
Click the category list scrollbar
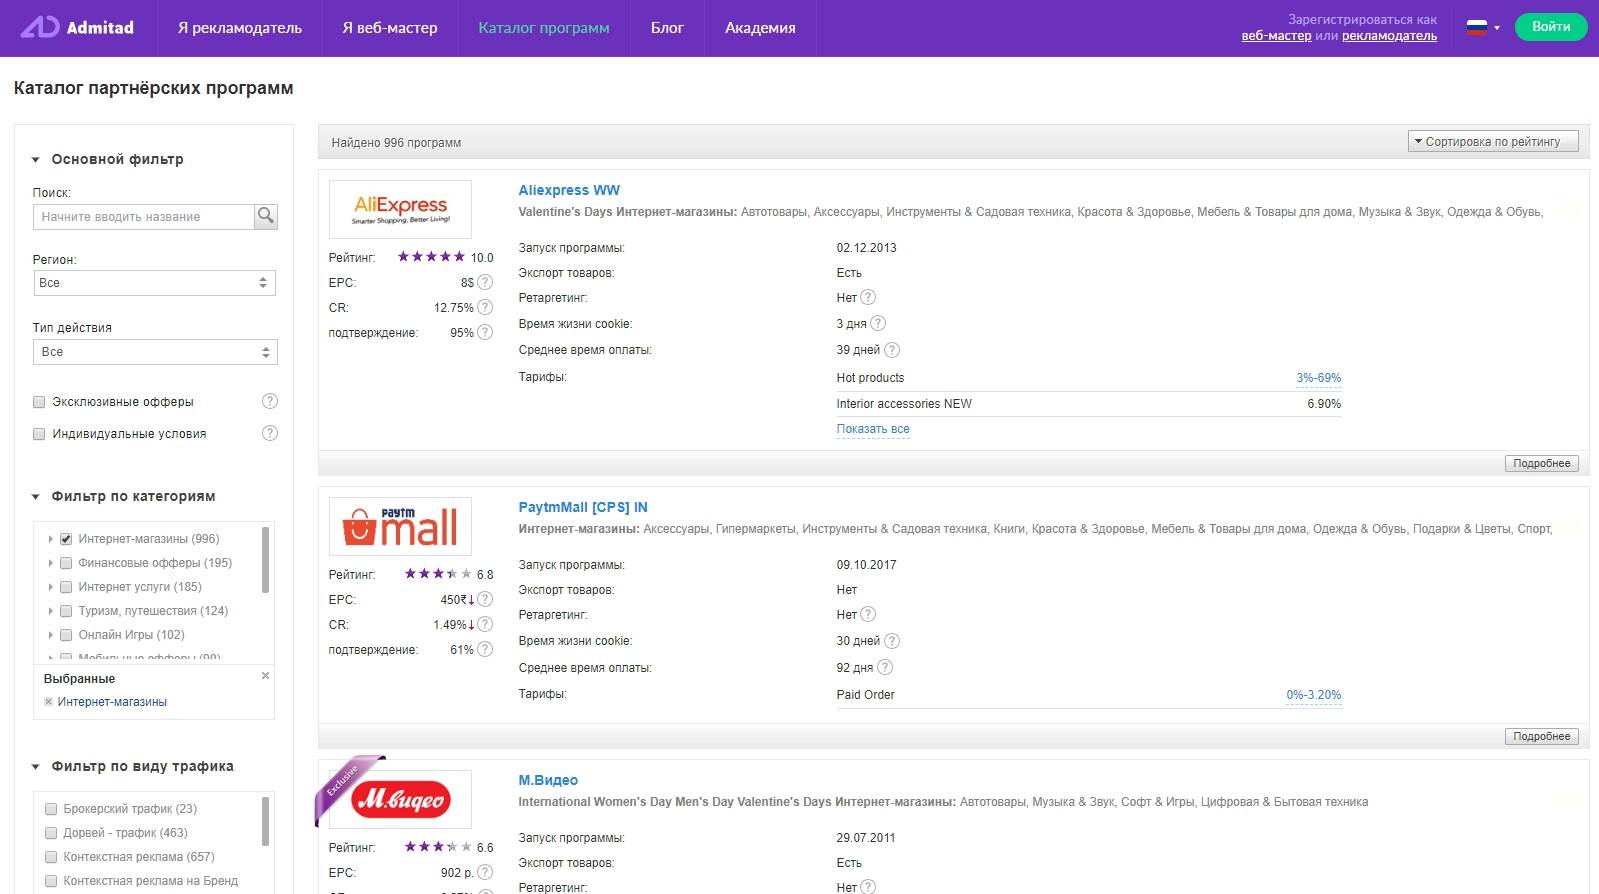pyautogui.click(x=265, y=560)
